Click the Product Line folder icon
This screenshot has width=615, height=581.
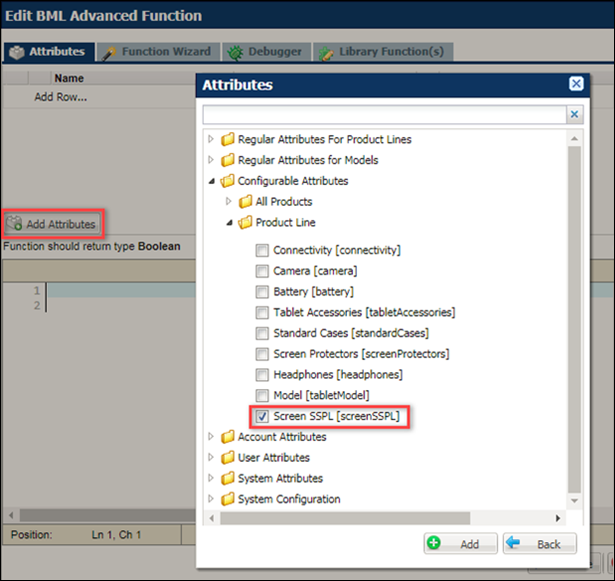tap(245, 222)
